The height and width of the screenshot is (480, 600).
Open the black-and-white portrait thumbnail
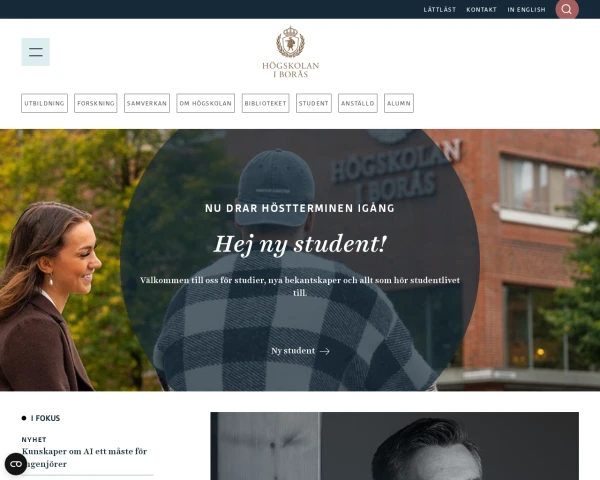[x=395, y=446]
